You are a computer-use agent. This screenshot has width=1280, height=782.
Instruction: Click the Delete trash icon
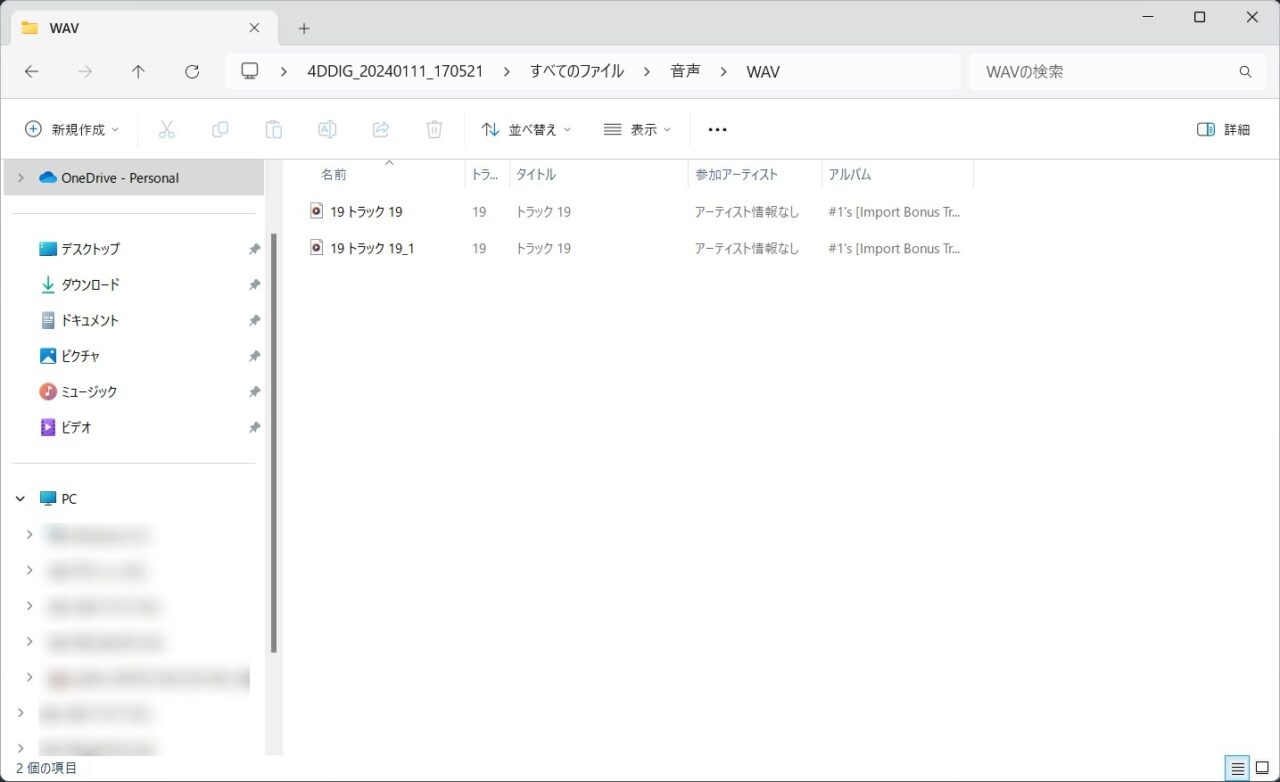[434, 129]
